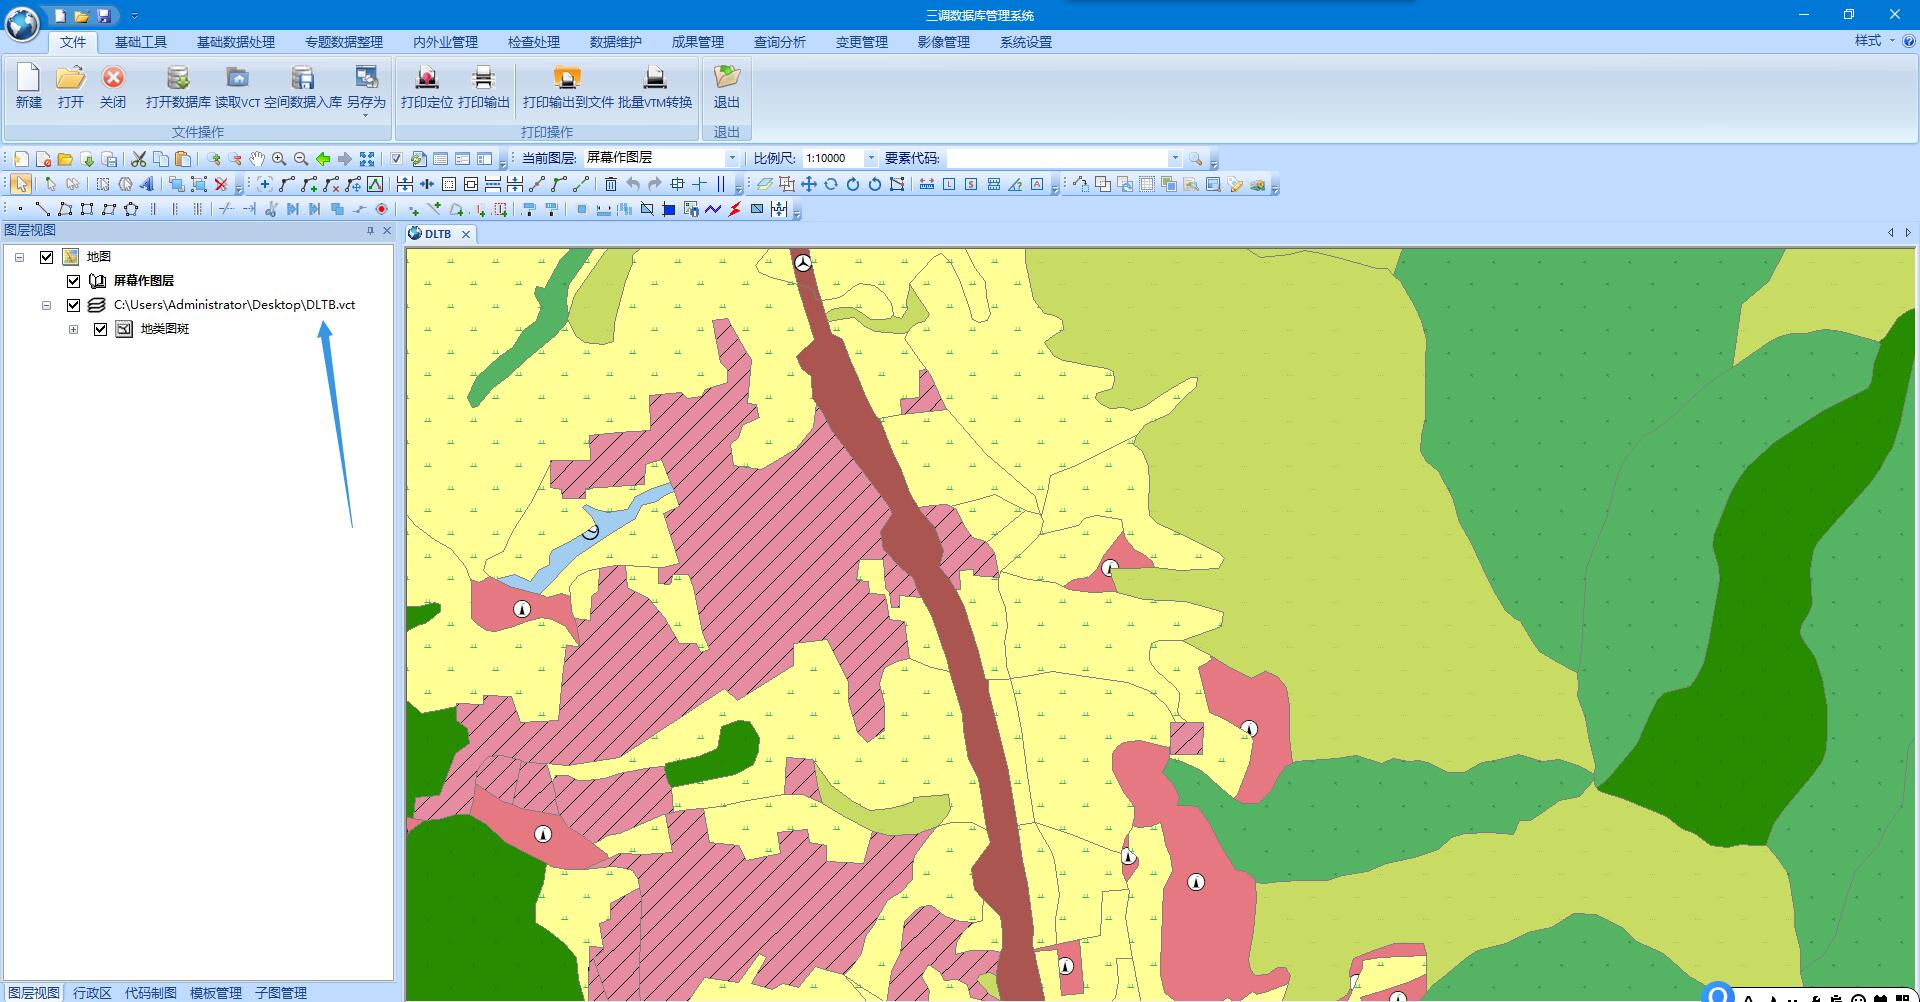Click the map tabs scroll right arrow
This screenshot has height=1002, width=1920.
tap(1908, 233)
